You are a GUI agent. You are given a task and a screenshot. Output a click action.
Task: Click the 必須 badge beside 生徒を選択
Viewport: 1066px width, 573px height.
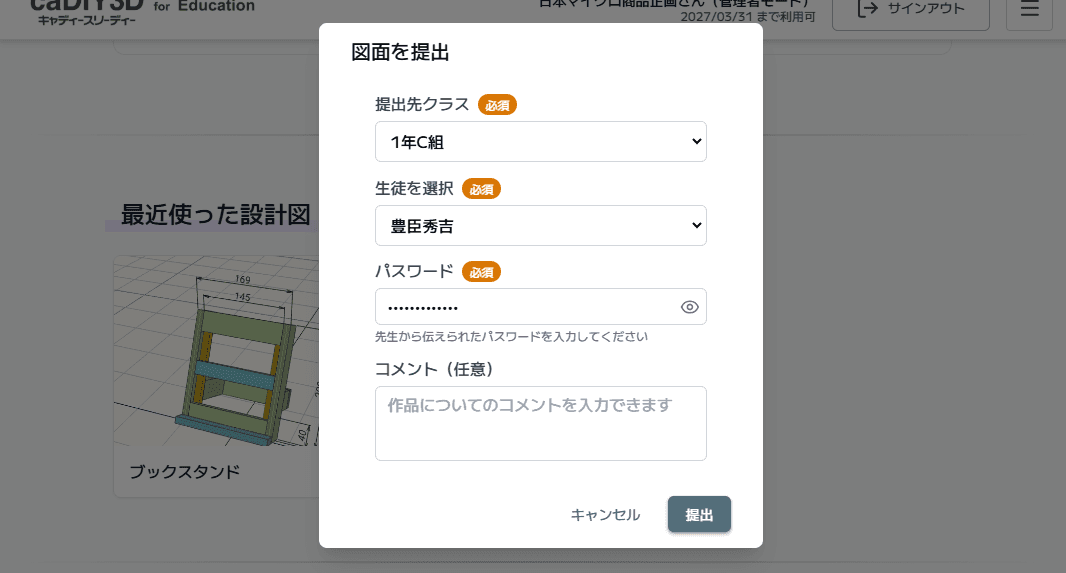481,188
